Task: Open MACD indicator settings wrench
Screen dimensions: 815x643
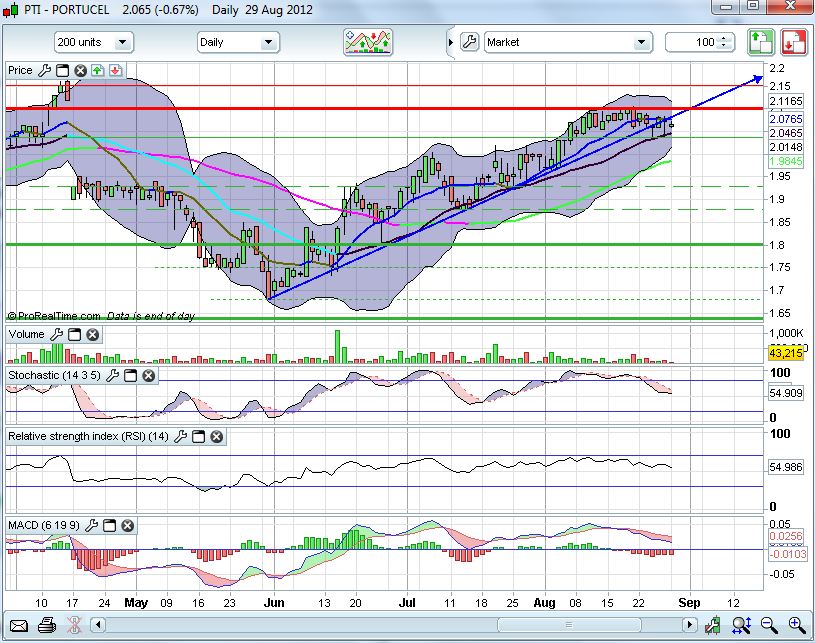Action: [91, 526]
